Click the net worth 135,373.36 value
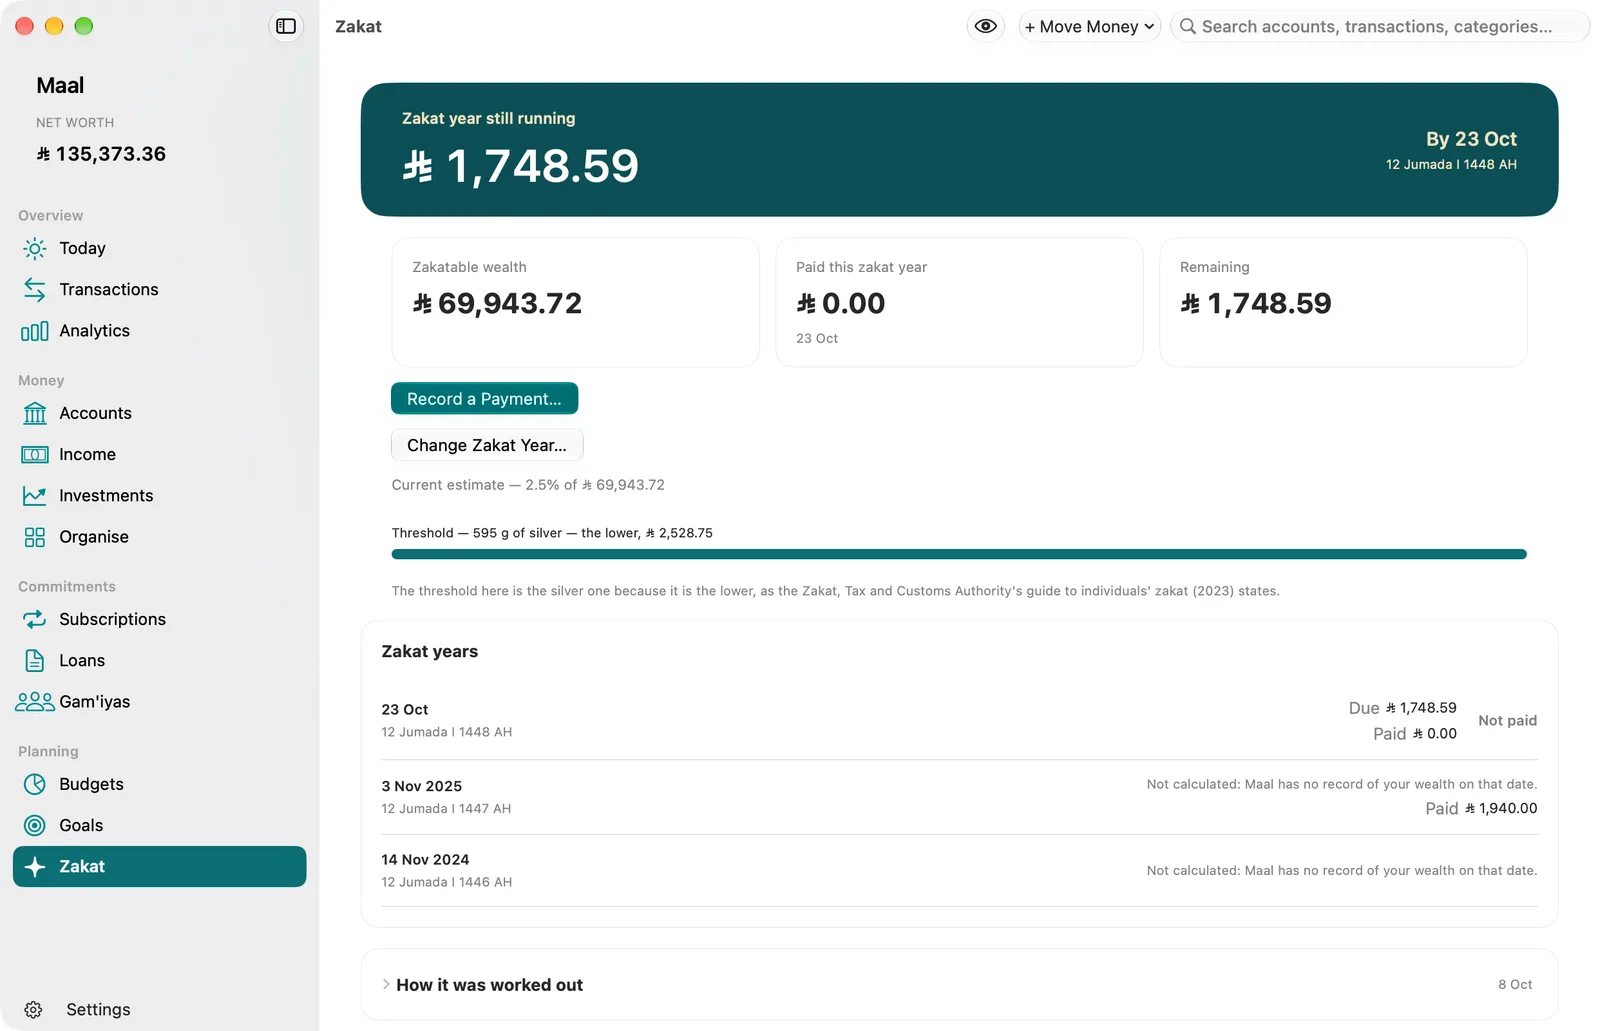This screenshot has width=1600, height=1031. pos(101,154)
